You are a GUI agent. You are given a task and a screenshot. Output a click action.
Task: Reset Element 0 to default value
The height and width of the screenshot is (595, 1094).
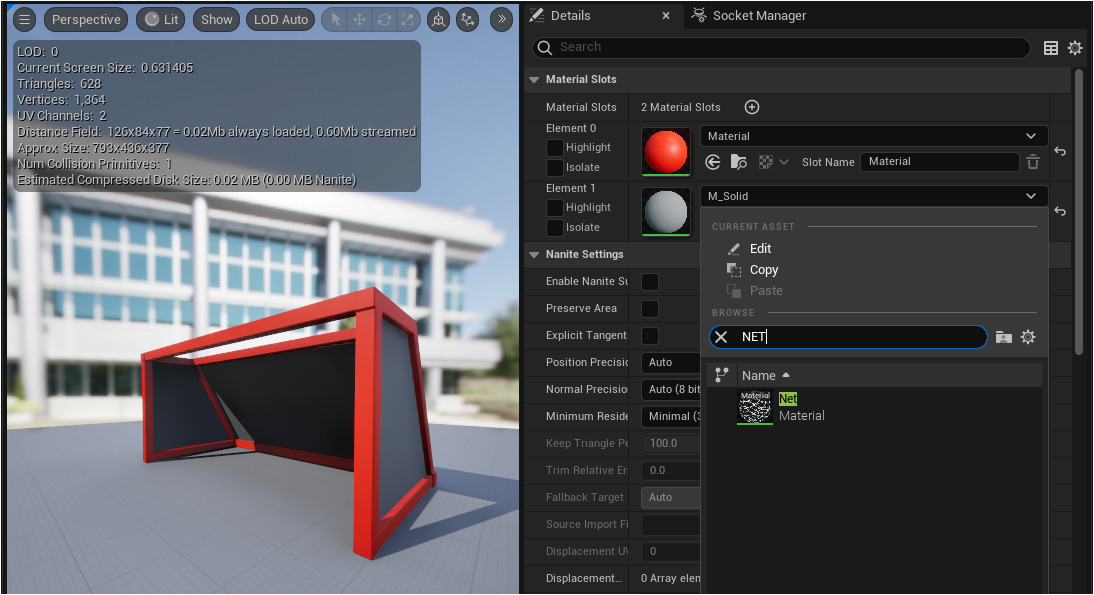coord(1060,151)
